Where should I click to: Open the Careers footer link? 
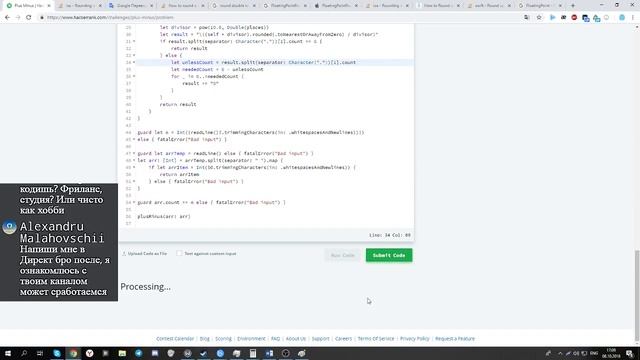(343, 338)
